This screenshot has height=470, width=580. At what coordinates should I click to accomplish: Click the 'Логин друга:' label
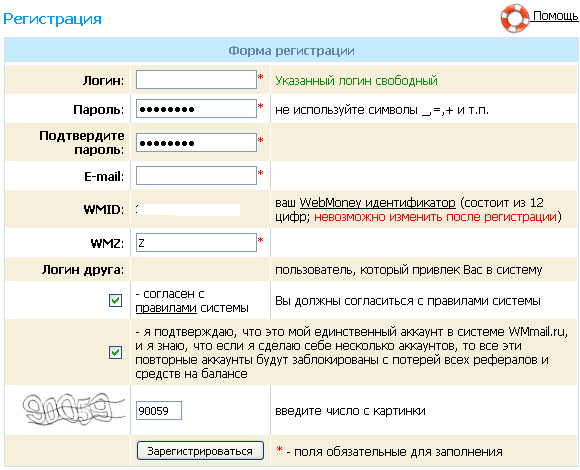click(x=83, y=270)
